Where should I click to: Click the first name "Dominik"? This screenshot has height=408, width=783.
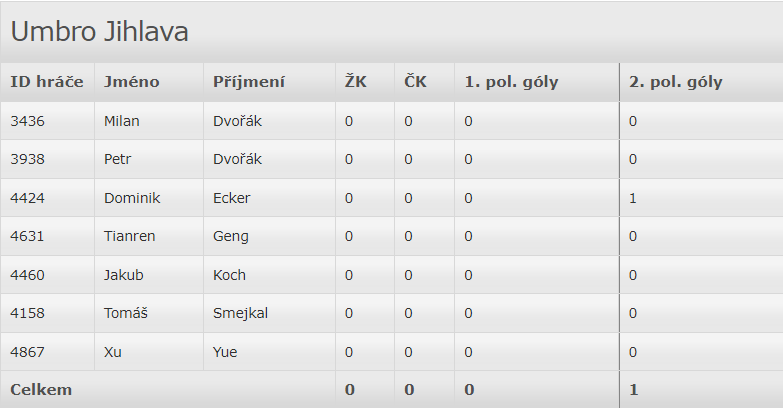[132, 198]
